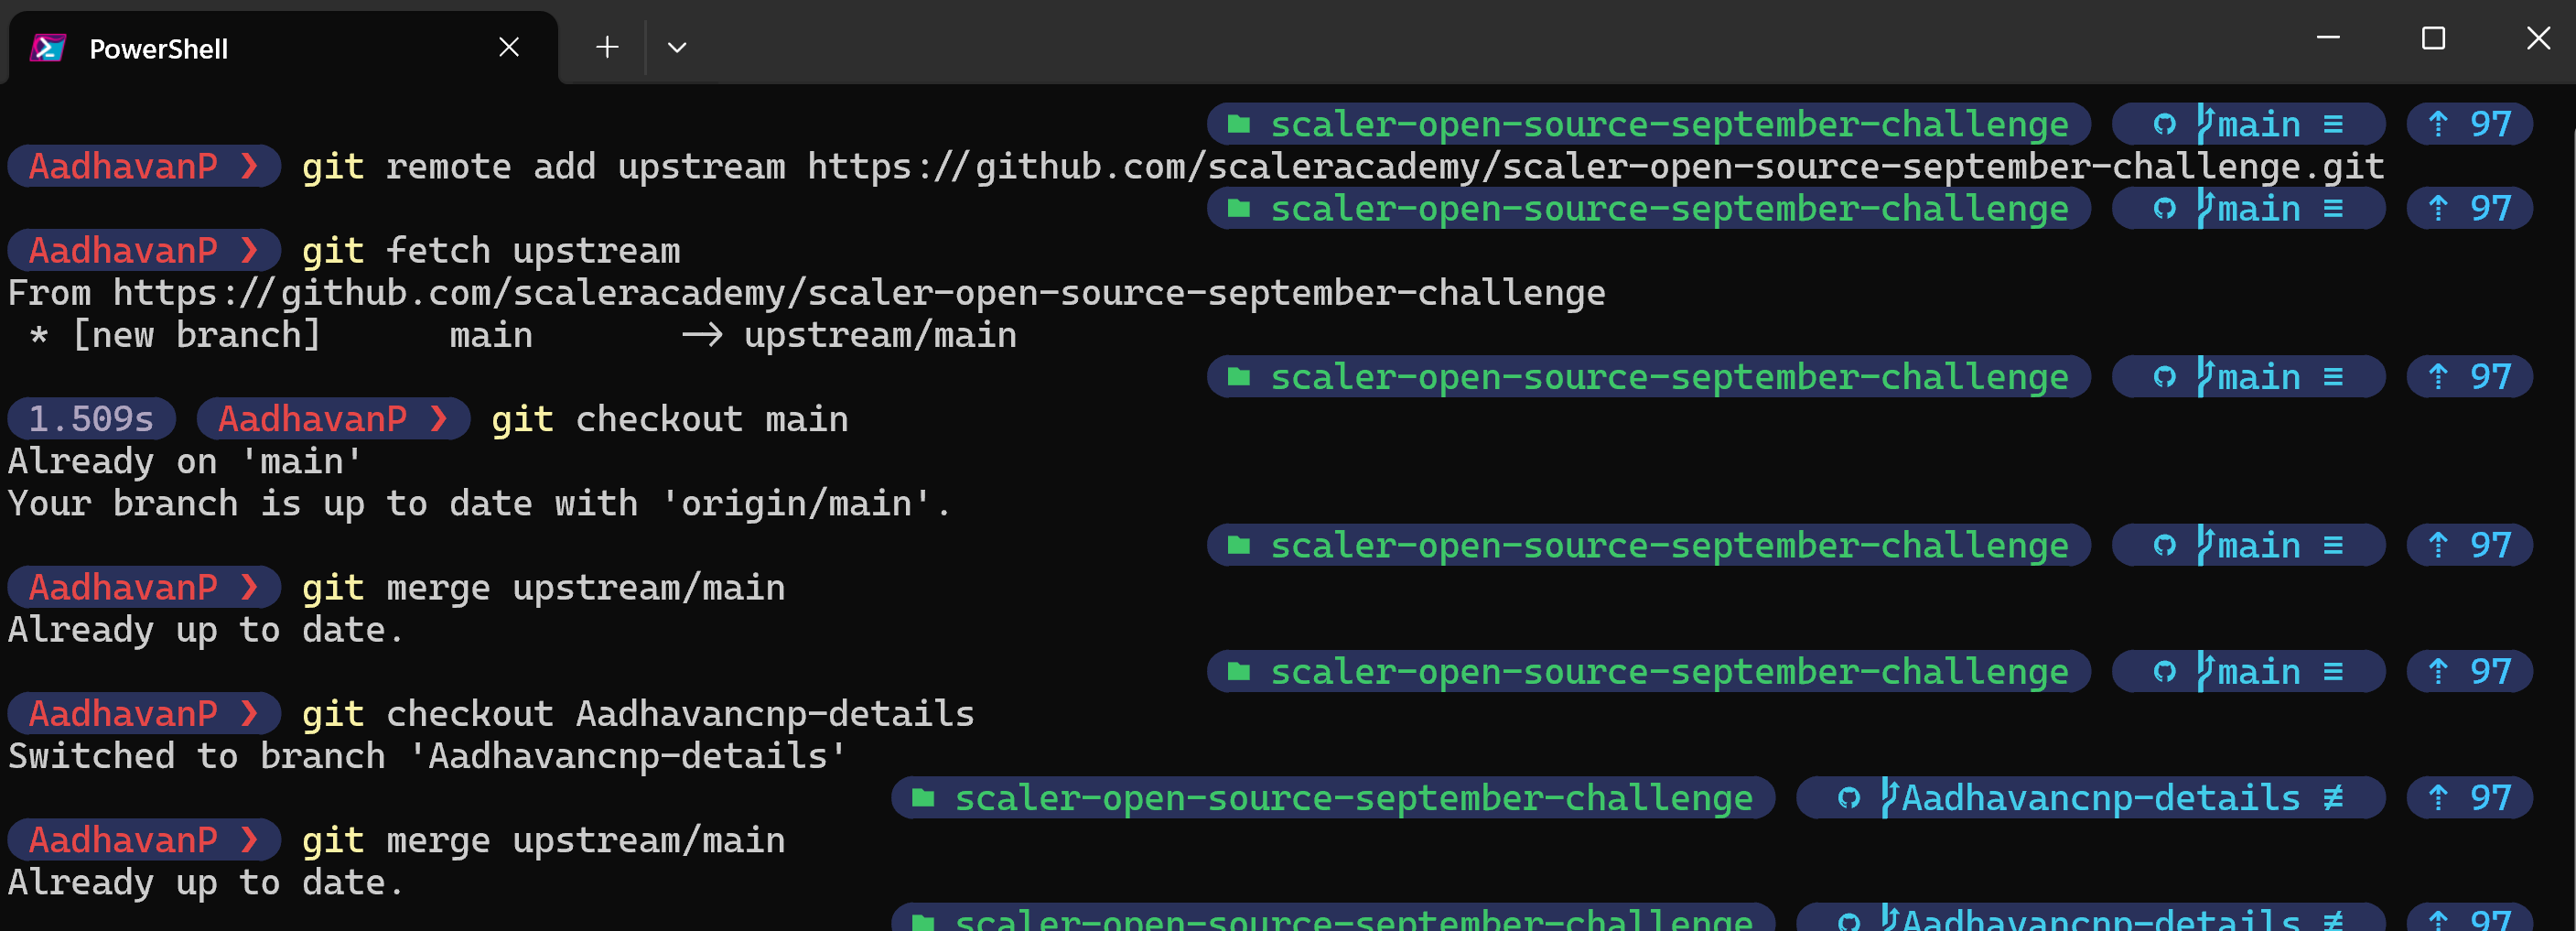Click the hamburger (≡) stash icon after "main"
The width and height of the screenshot is (2576, 931).
click(2333, 124)
